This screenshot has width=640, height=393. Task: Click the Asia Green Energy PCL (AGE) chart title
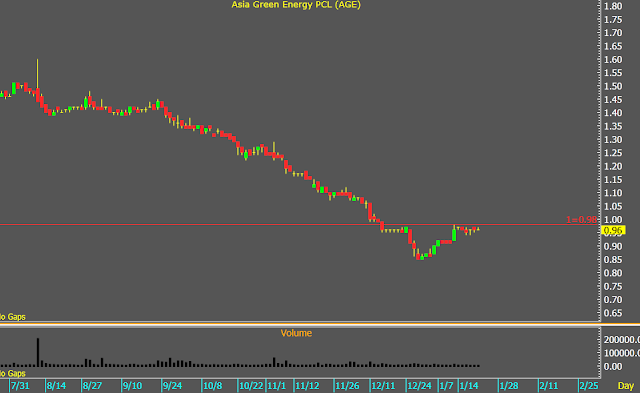pos(296,5)
